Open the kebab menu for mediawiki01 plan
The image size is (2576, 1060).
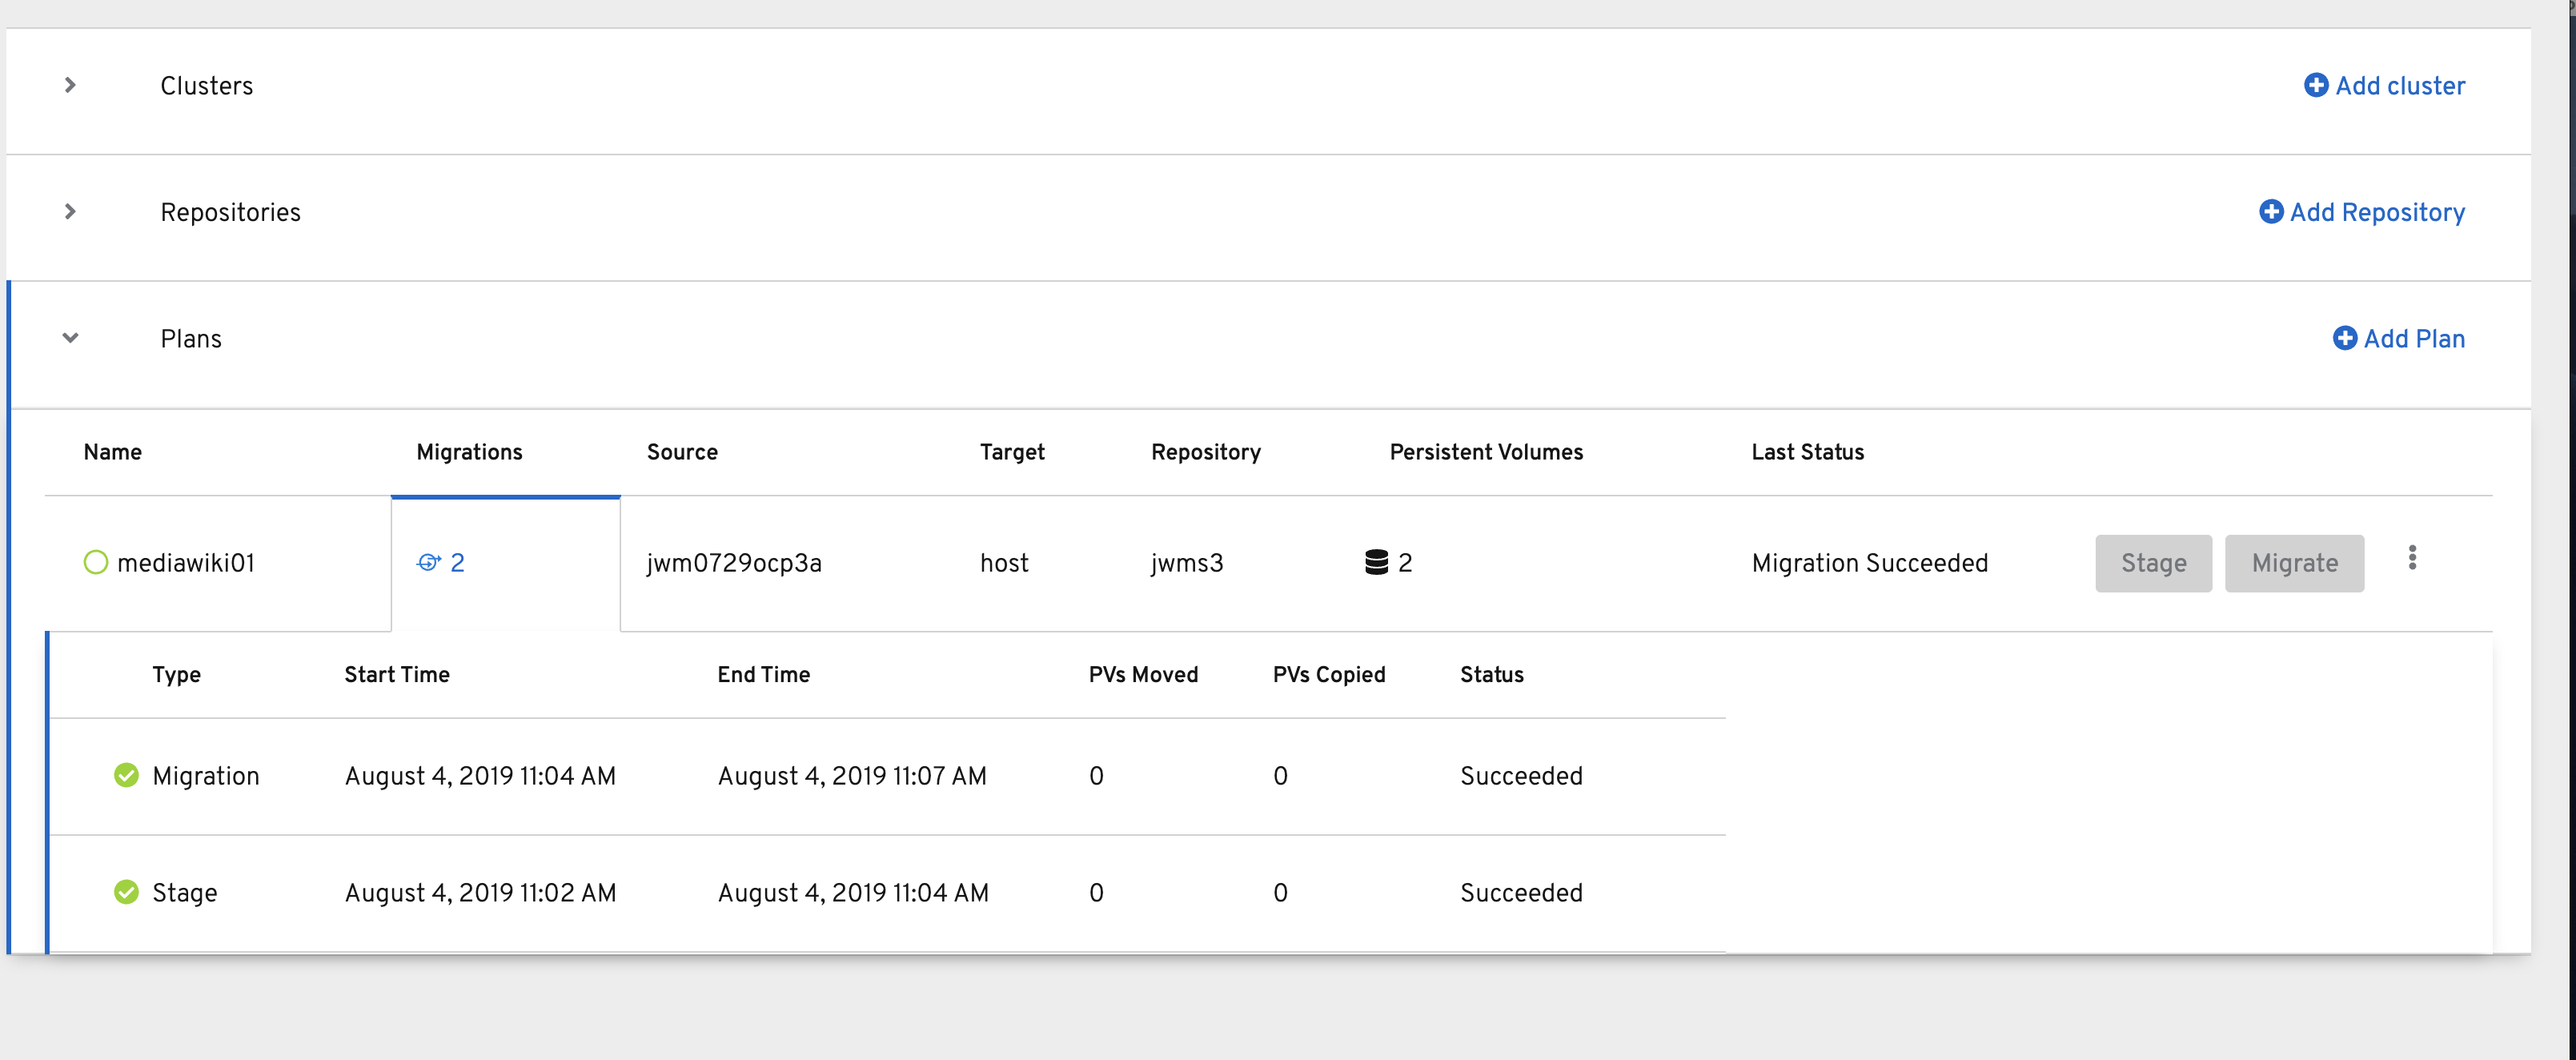tap(2412, 558)
